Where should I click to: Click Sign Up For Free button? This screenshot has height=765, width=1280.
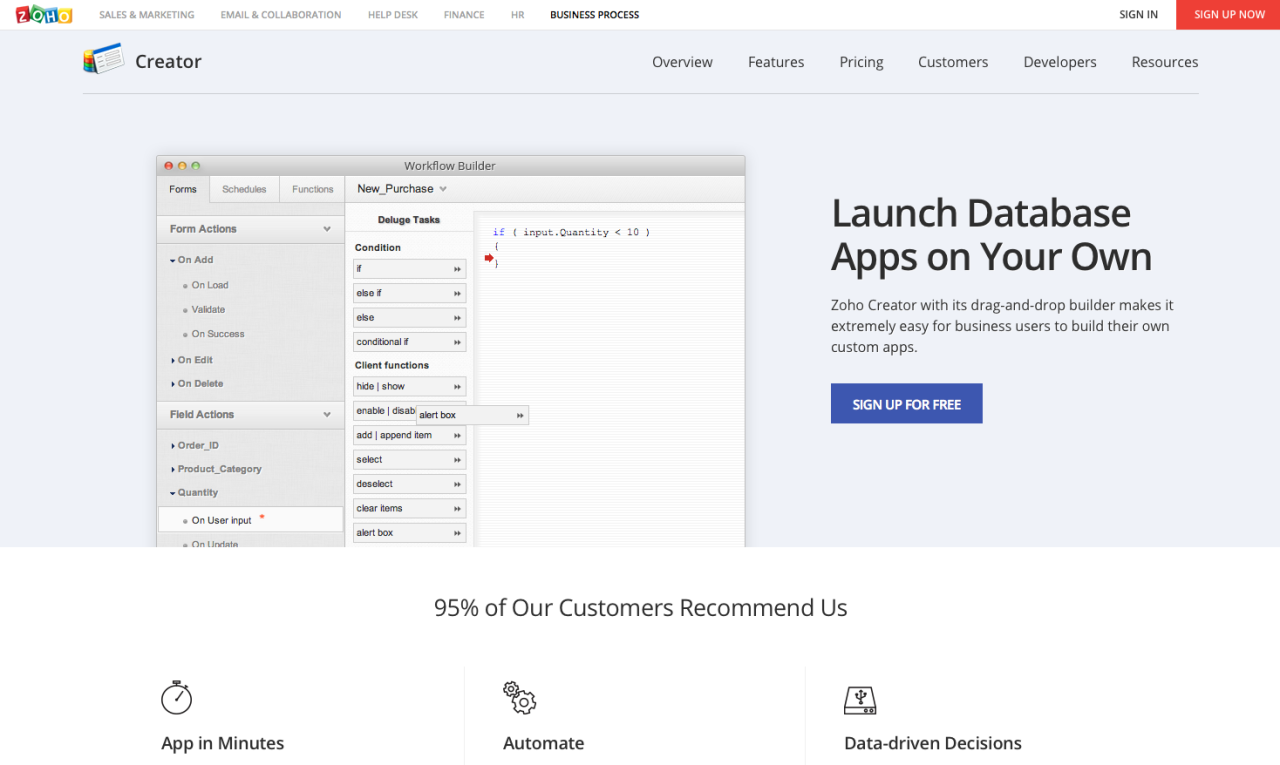pos(907,404)
